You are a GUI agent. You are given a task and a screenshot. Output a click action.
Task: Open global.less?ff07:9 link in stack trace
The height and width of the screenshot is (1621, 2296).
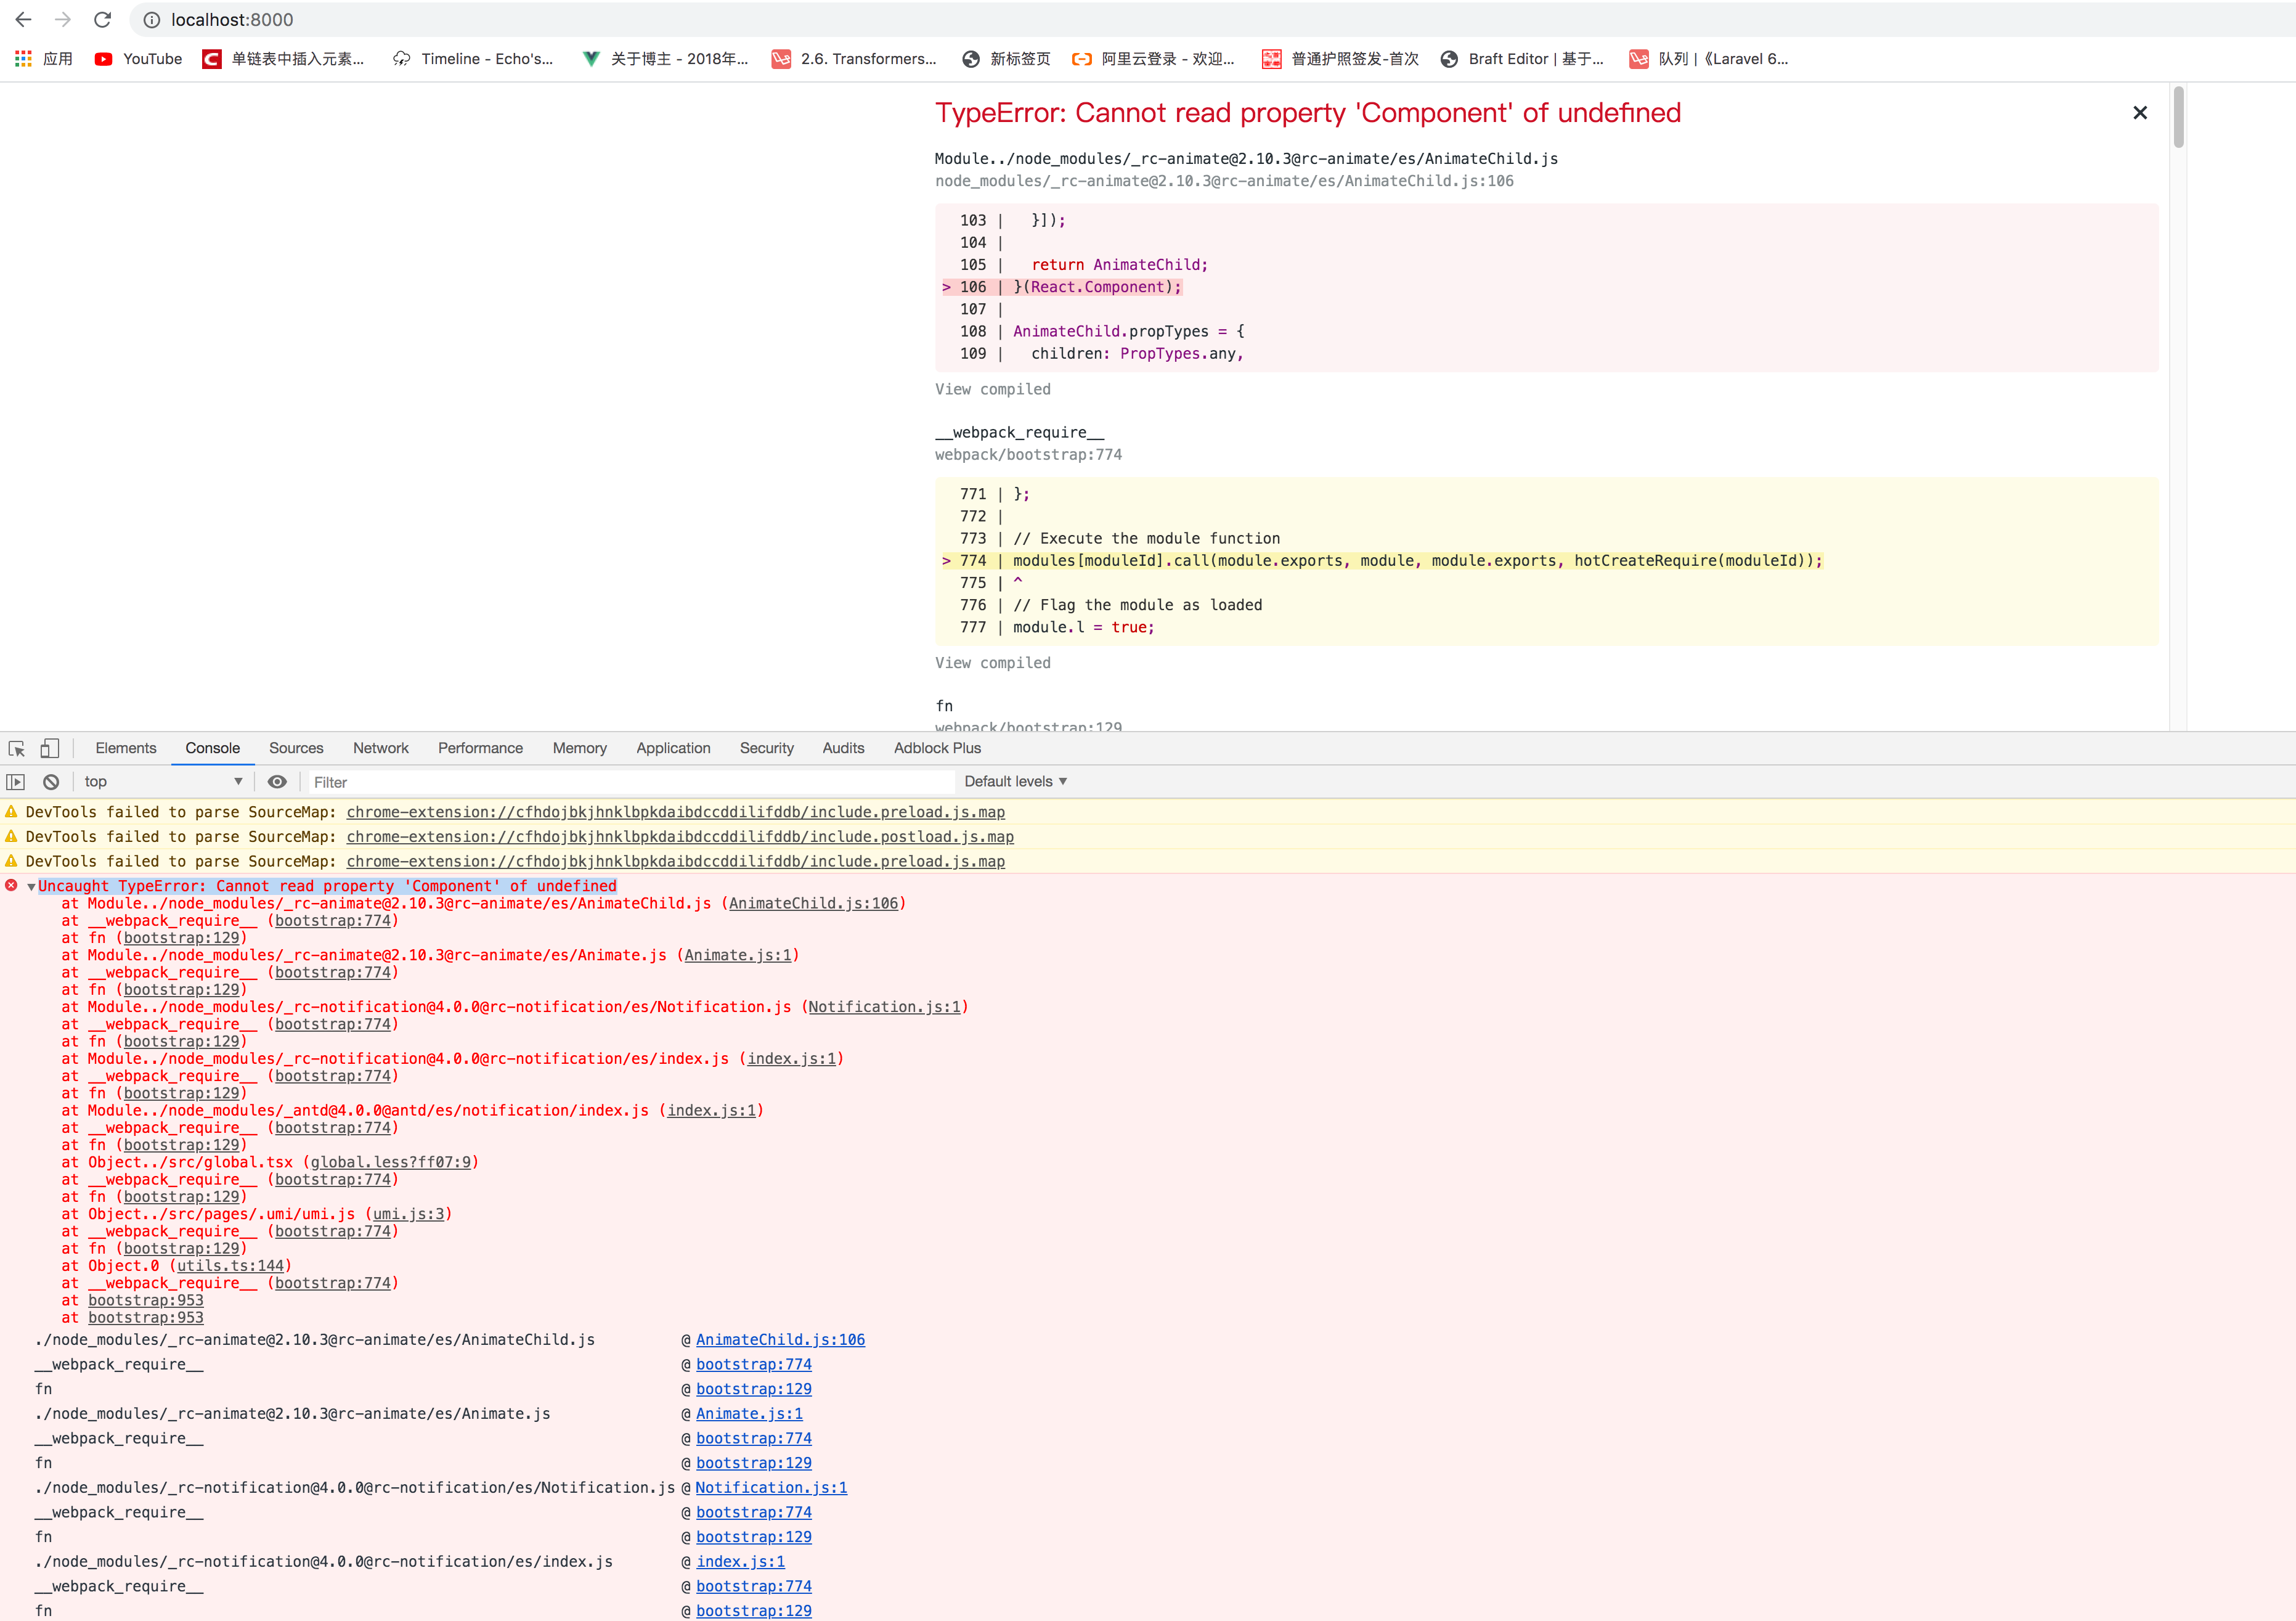tap(390, 1162)
